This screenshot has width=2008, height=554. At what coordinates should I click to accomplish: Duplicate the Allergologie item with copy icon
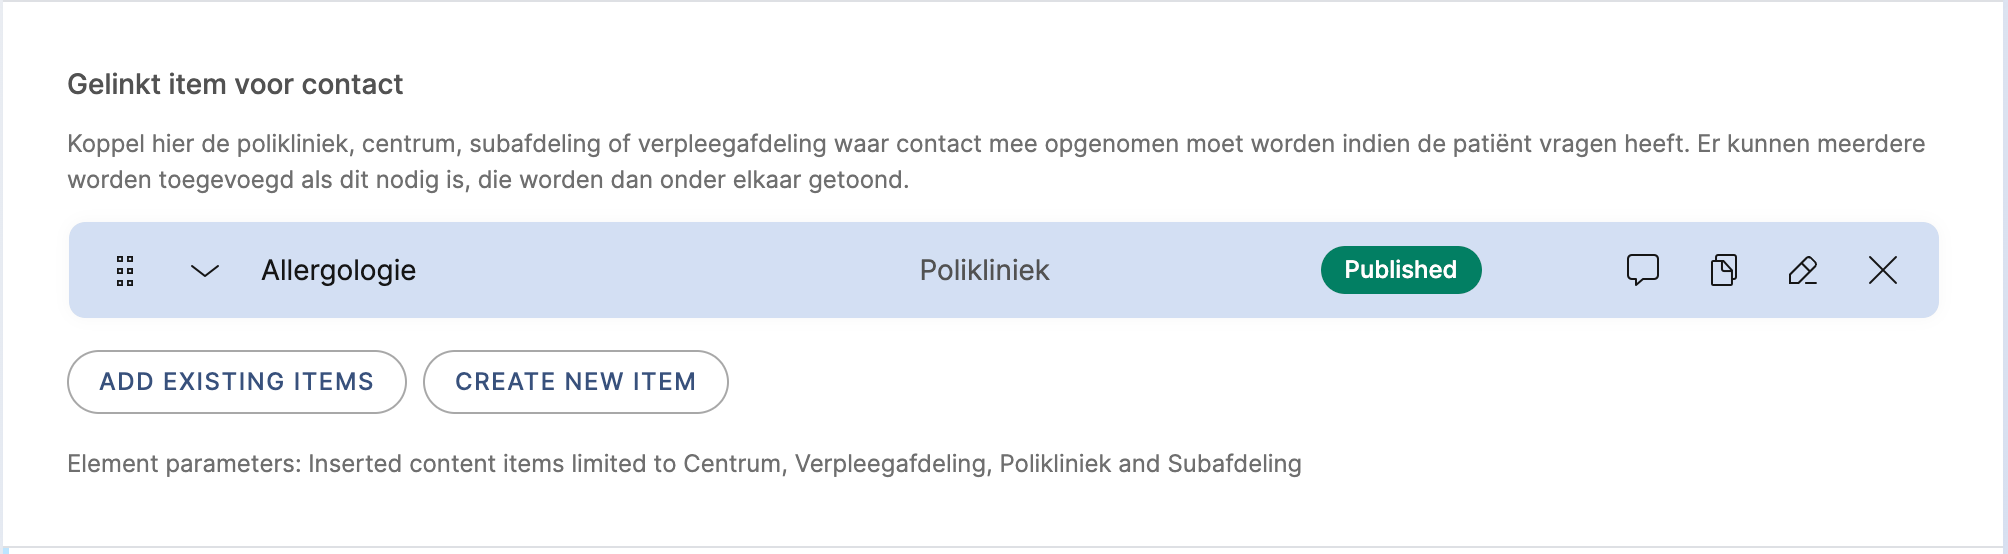[x=1723, y=270]
